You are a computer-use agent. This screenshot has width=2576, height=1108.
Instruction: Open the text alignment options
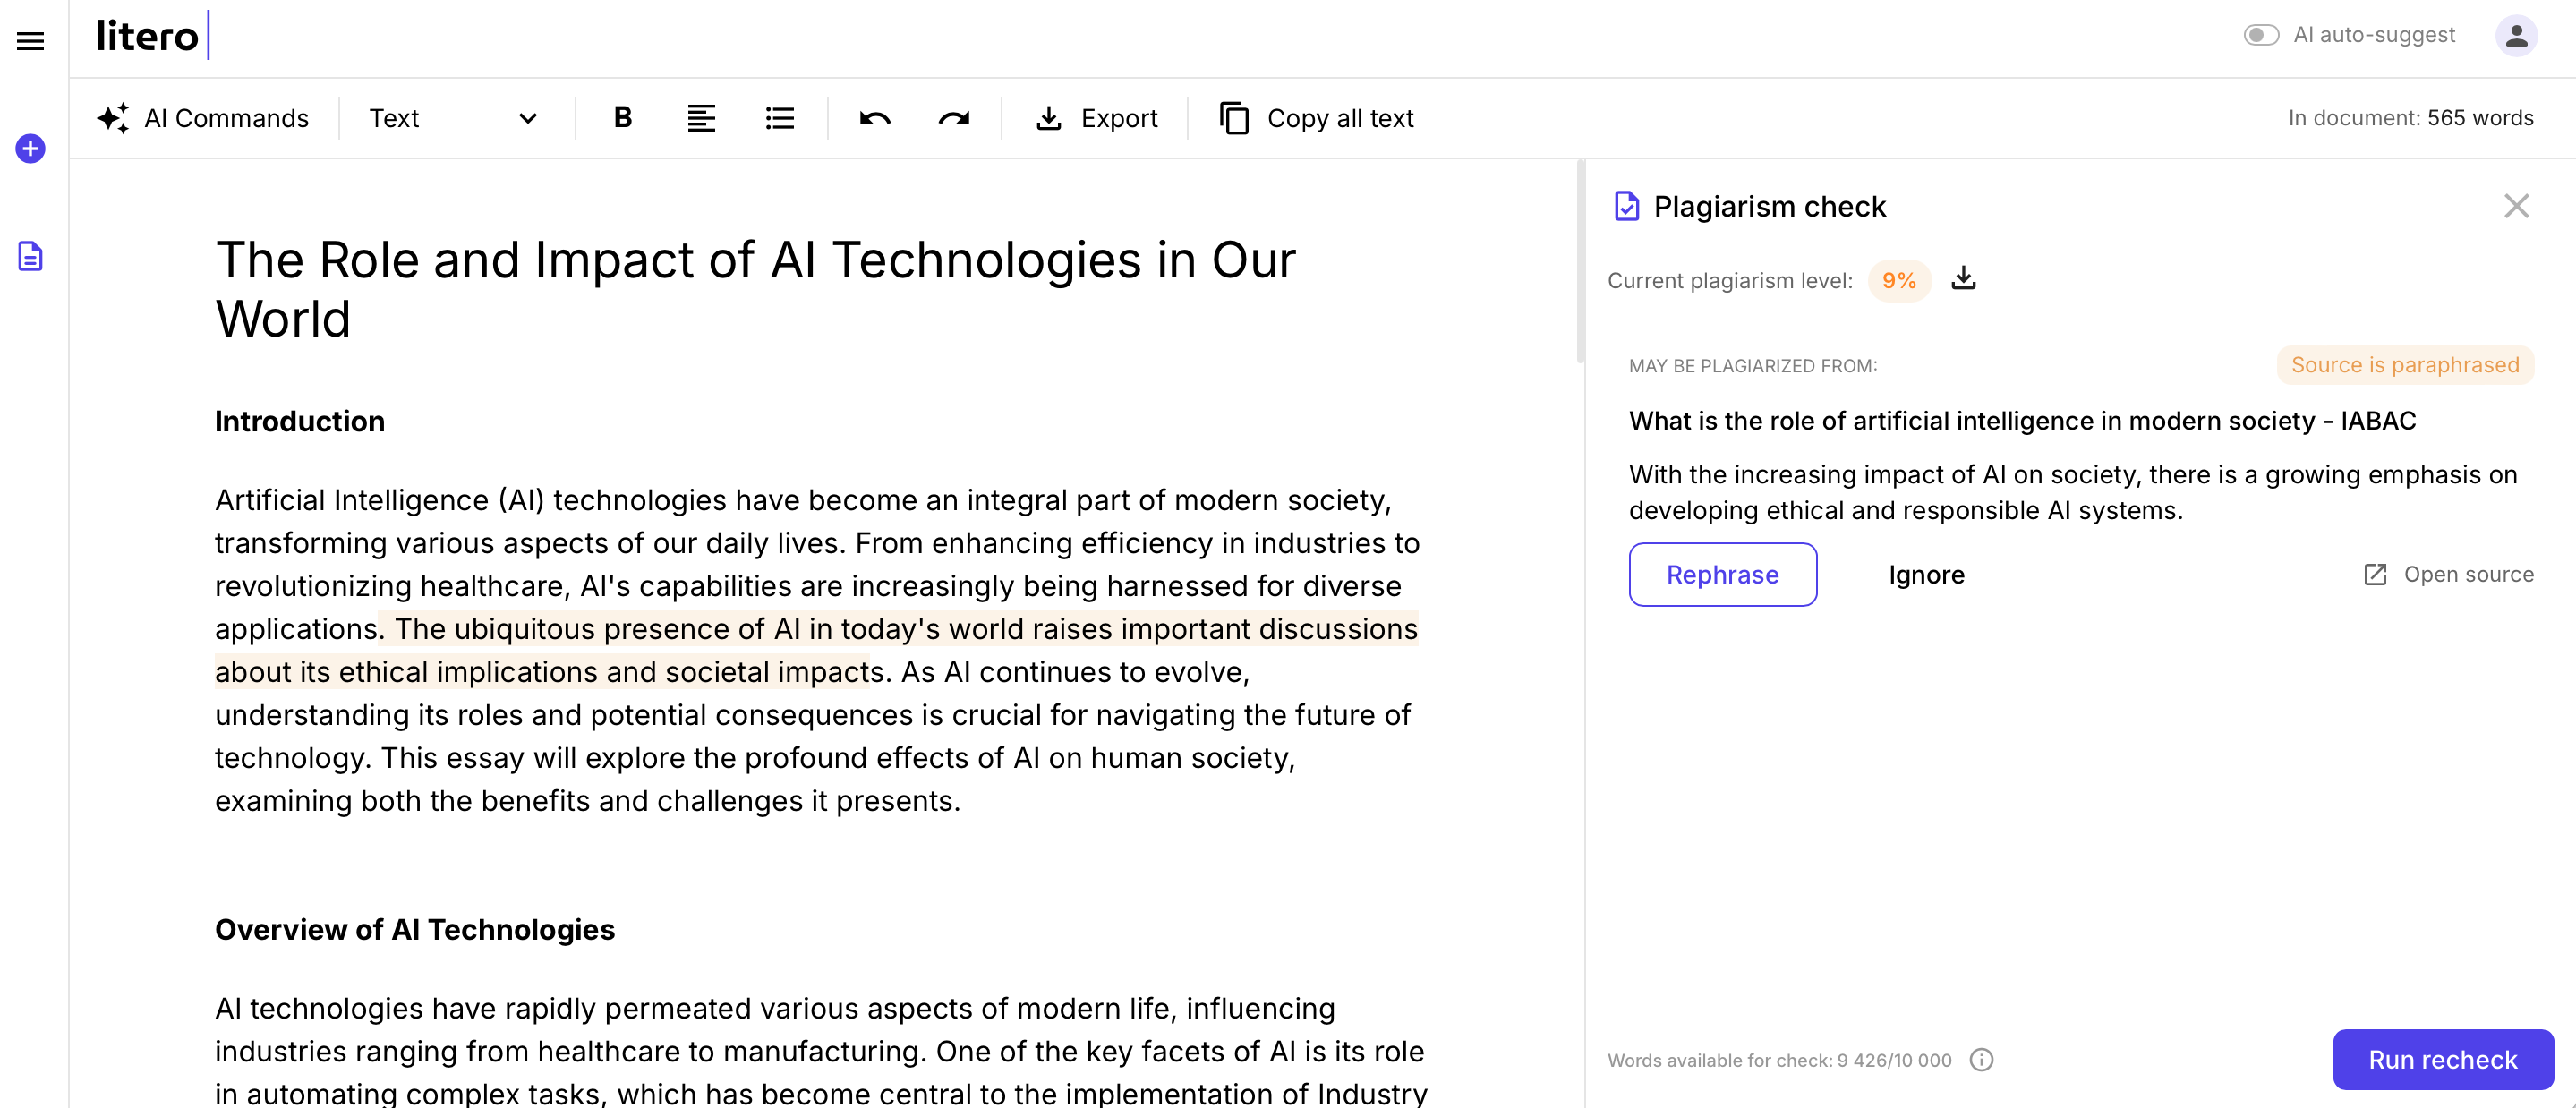(x=700, y=118)
